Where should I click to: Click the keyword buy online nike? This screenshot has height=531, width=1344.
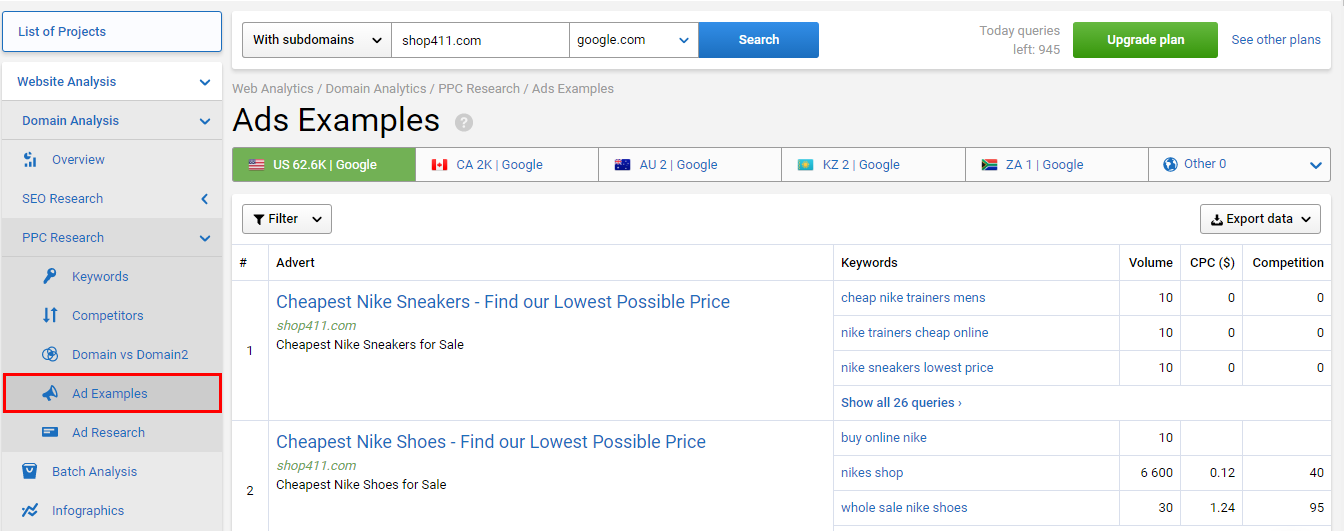[x=884, y=438]
